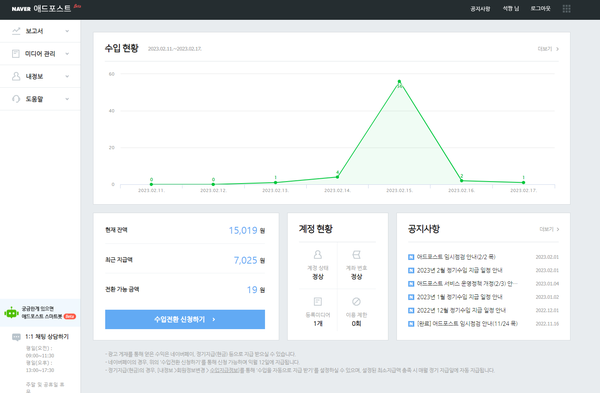Viewport: 600px width, 393px height.
Task: Click x-axis label 2023.02.11.
Action: [151, 190]
